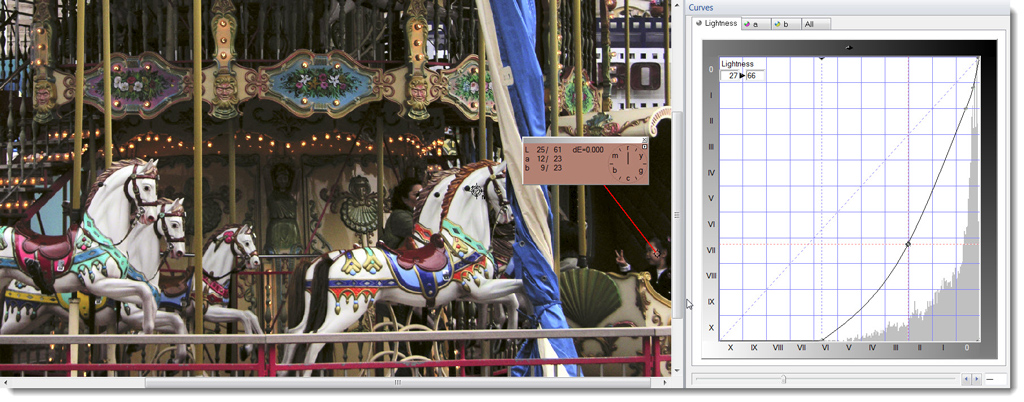The height and width of the screenshot is (402, 1024).
Task: Click zone X label on the horizontal axis
Action: pos(730,348)
